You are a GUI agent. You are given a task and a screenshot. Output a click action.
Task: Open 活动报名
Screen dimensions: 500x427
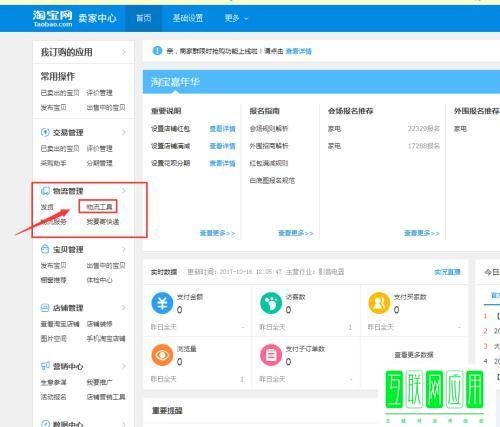tap(53, 397)
